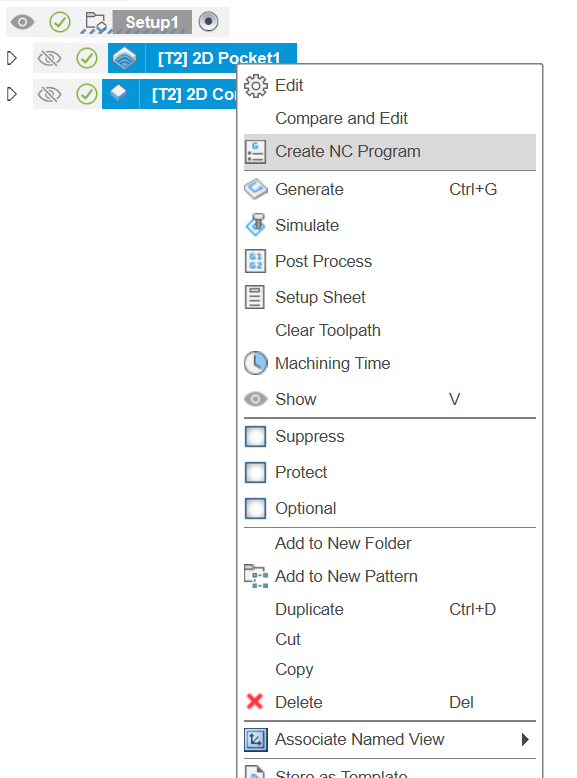The width and height of the screenshot is (577, 778).
Task: Toggle visibility of 2D Pocket1 operation
Action: point(50,59)
